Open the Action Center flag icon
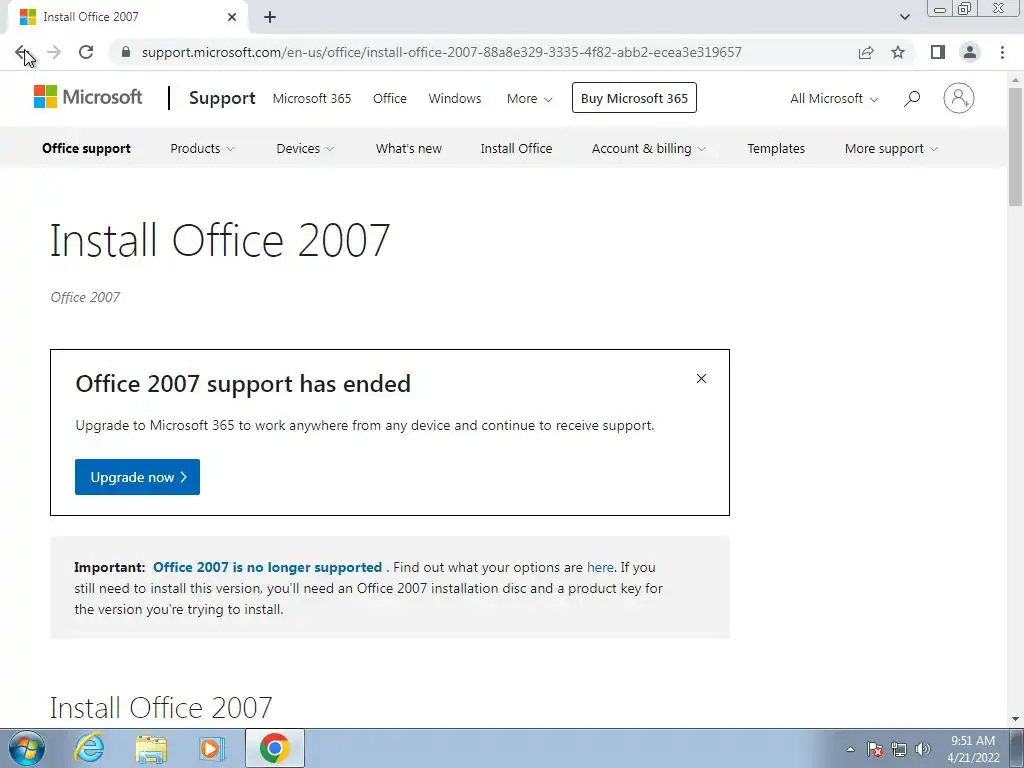Image resolution: width=1024 pixels, height=768 pixels. 875,749
